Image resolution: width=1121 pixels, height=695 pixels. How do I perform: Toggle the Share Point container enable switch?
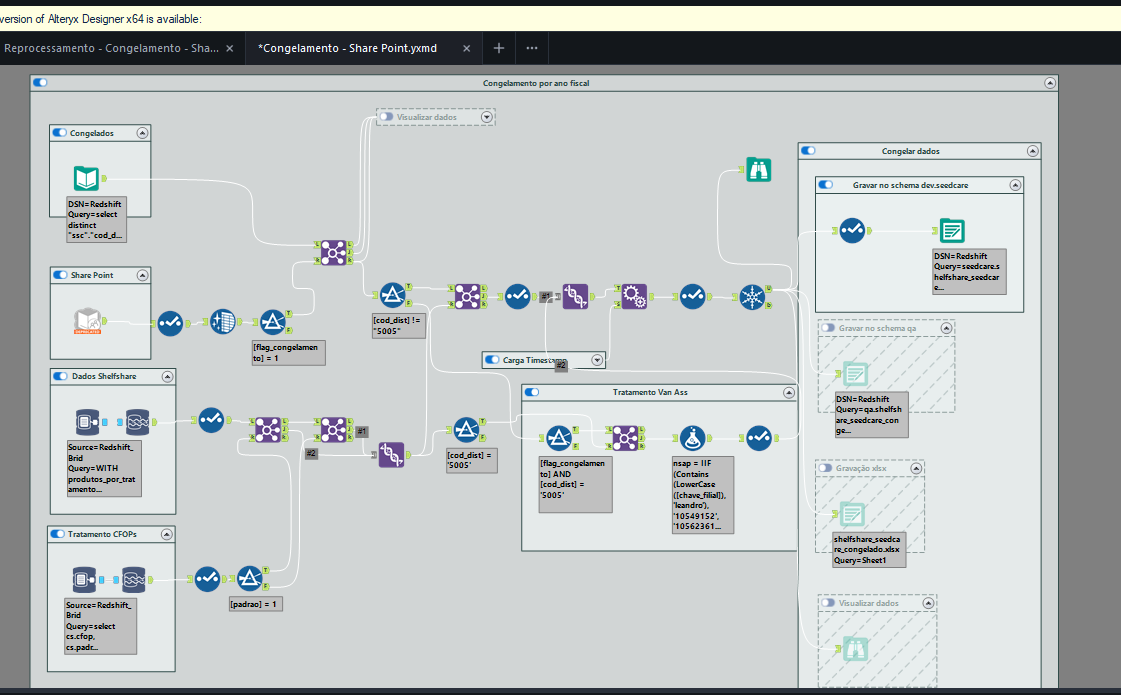tap(60, 275)
